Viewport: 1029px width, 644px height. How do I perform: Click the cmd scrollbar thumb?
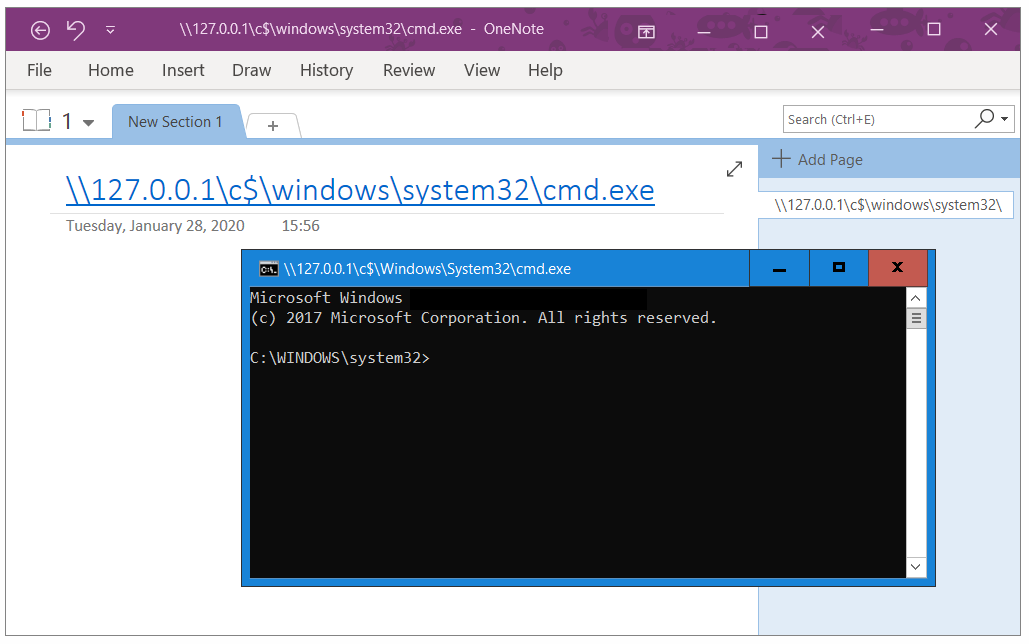pos(916,319)
